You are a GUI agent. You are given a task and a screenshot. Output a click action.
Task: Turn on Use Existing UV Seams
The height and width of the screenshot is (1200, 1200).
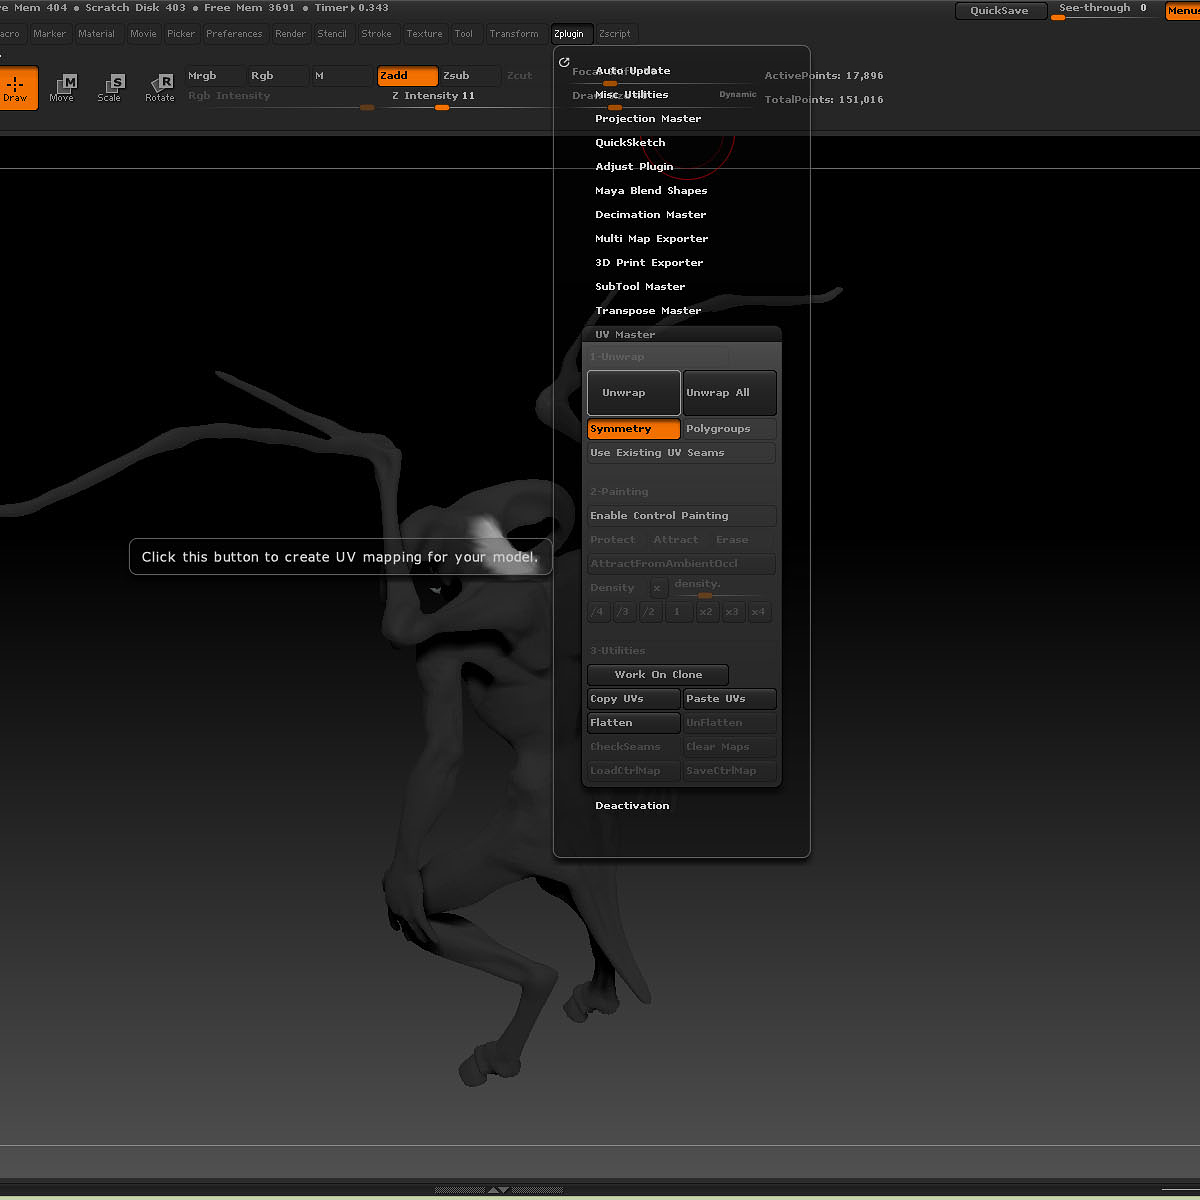pyautogui.click(x=680, y=453)
